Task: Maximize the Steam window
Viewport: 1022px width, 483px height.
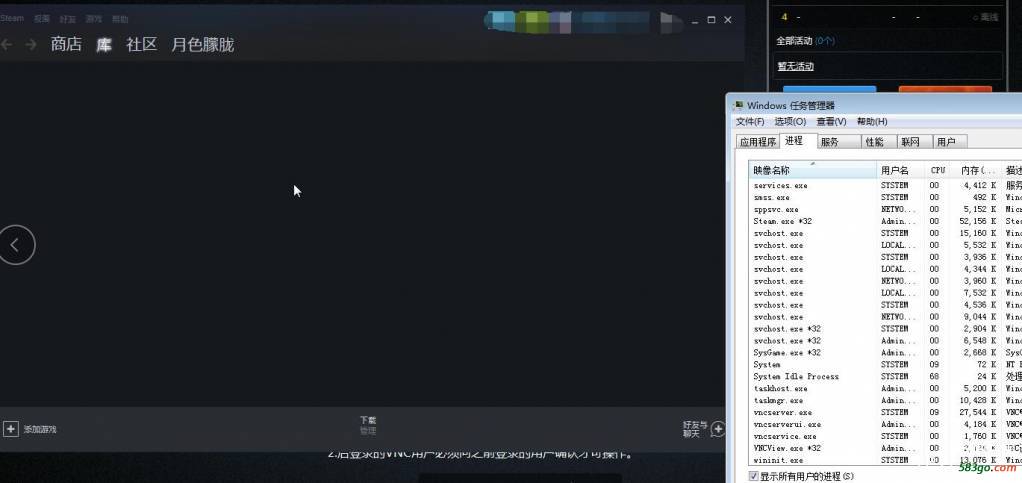Action: pos(711,20)
